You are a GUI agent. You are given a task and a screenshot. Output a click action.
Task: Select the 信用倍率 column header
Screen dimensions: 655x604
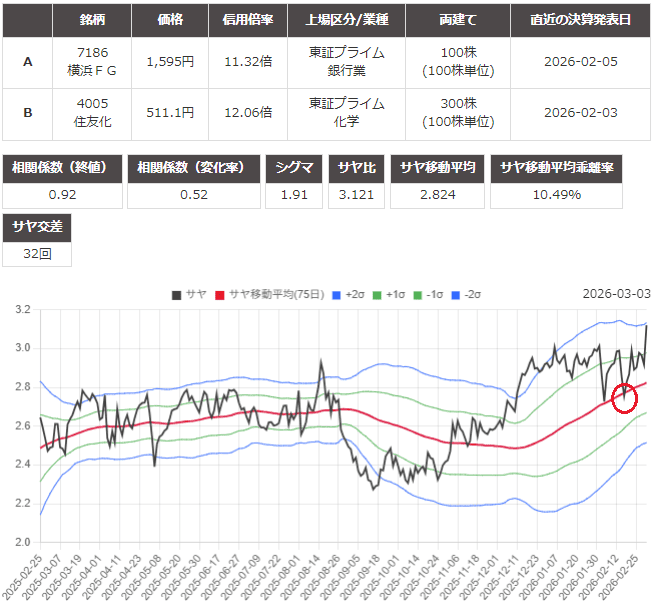pos(246,19)
